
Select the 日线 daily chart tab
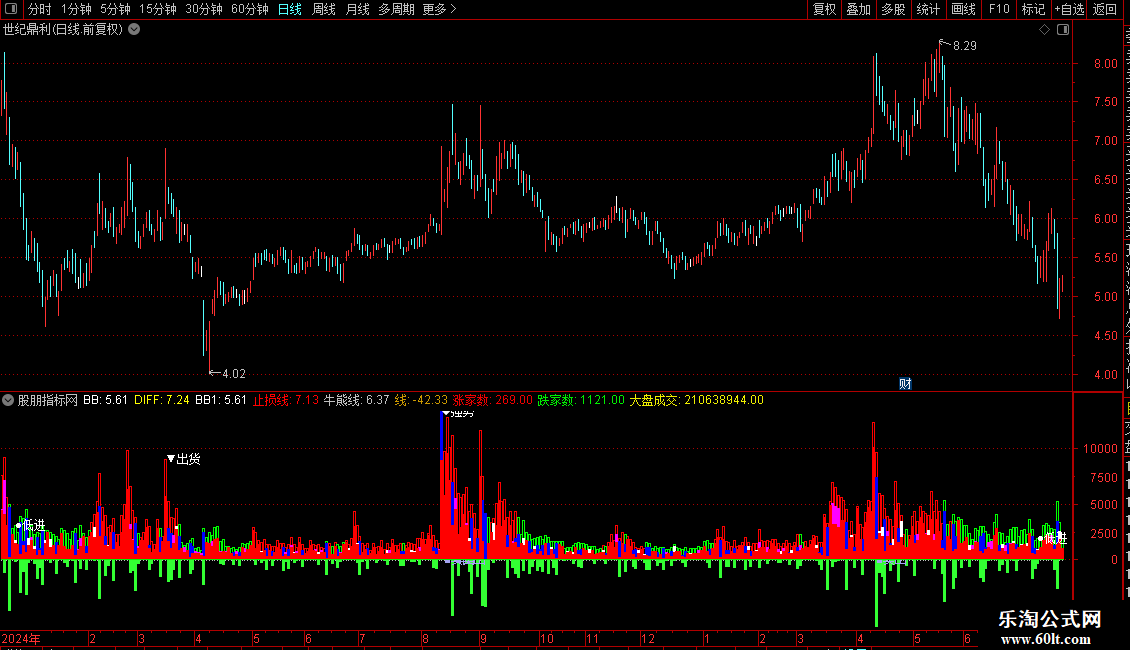tap(290, 9)
